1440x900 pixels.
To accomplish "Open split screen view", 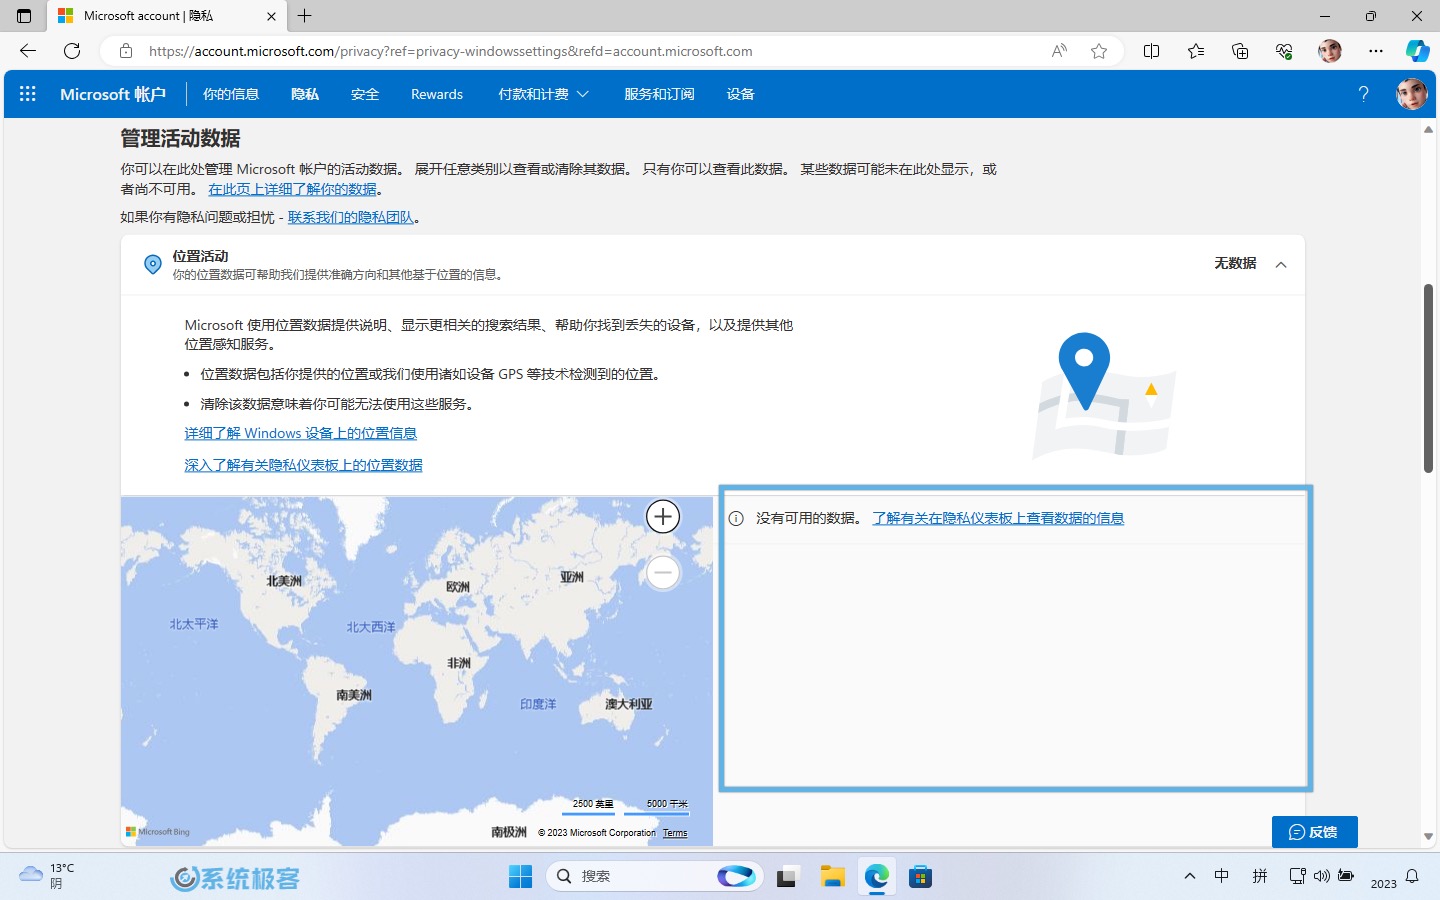I will [x=1151, y=51].
